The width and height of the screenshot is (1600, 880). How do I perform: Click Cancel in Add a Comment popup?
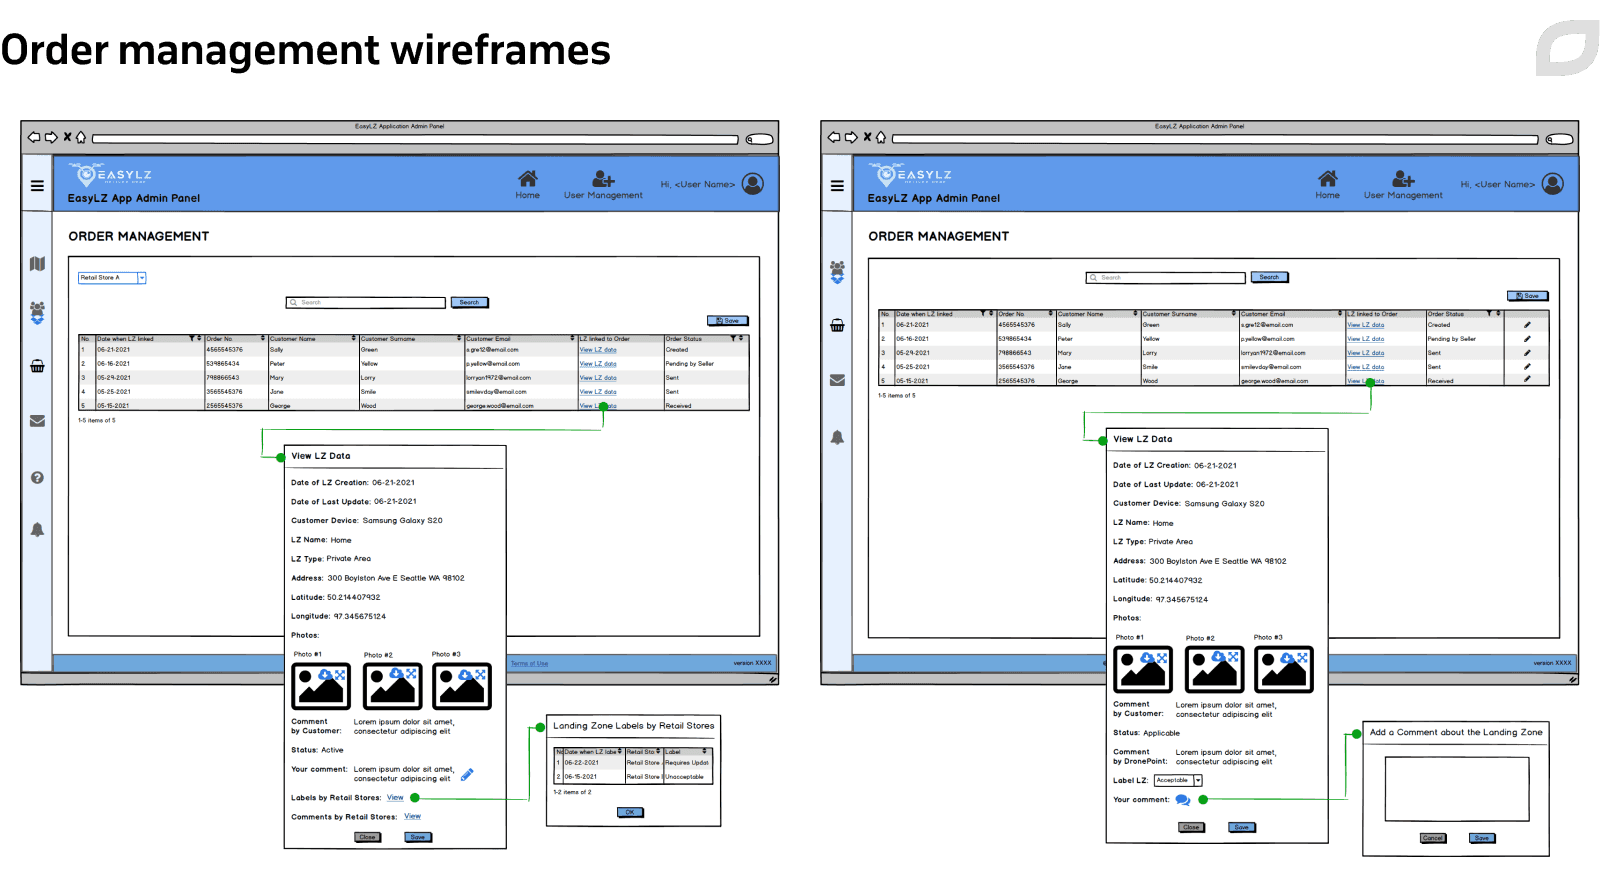1433,838
